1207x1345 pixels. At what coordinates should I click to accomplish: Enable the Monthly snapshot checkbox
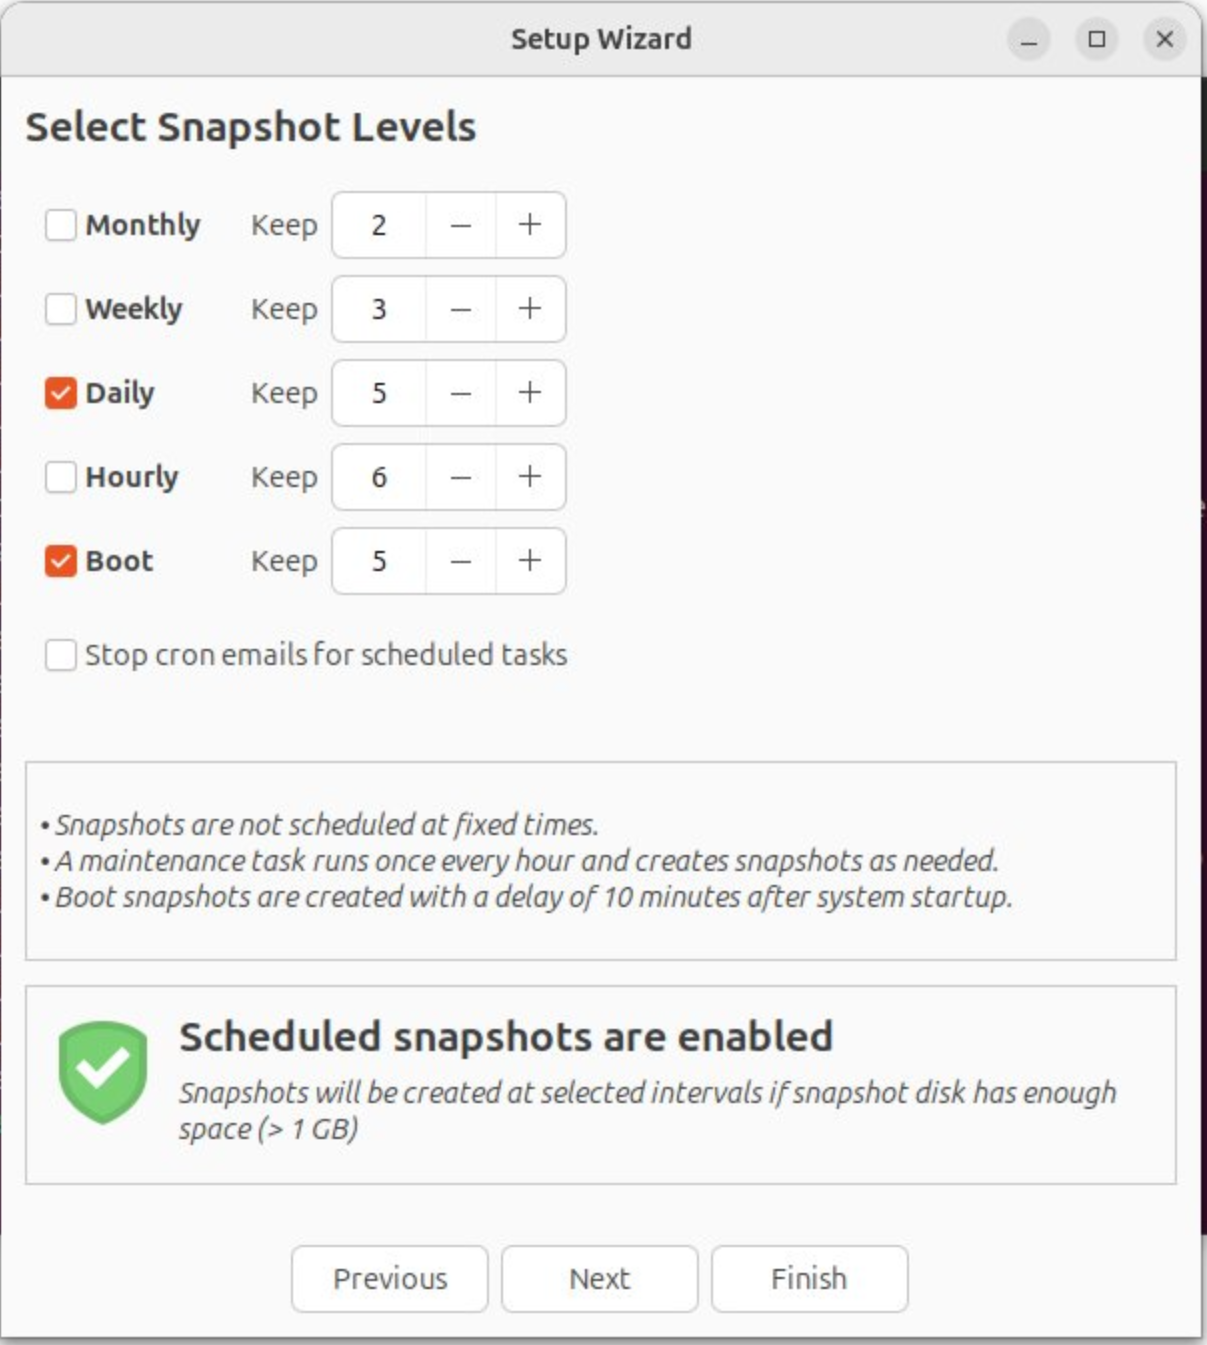tap(61, 225)
